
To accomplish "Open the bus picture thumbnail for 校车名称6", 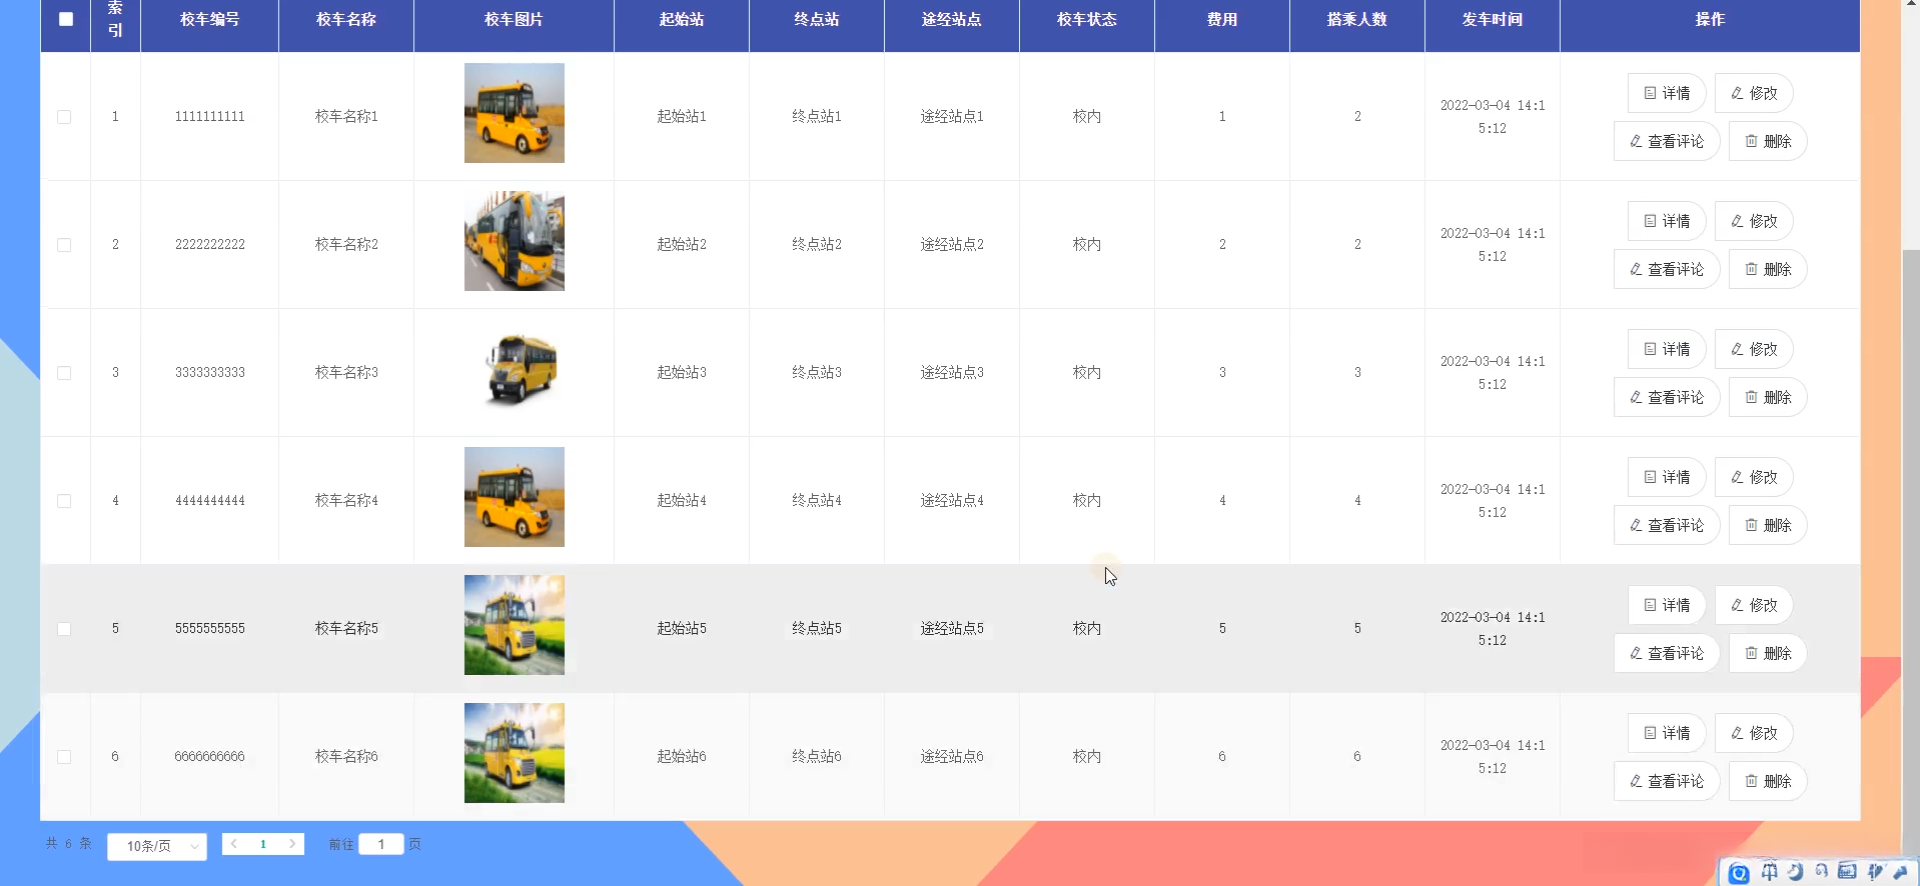I will point(514,753).
